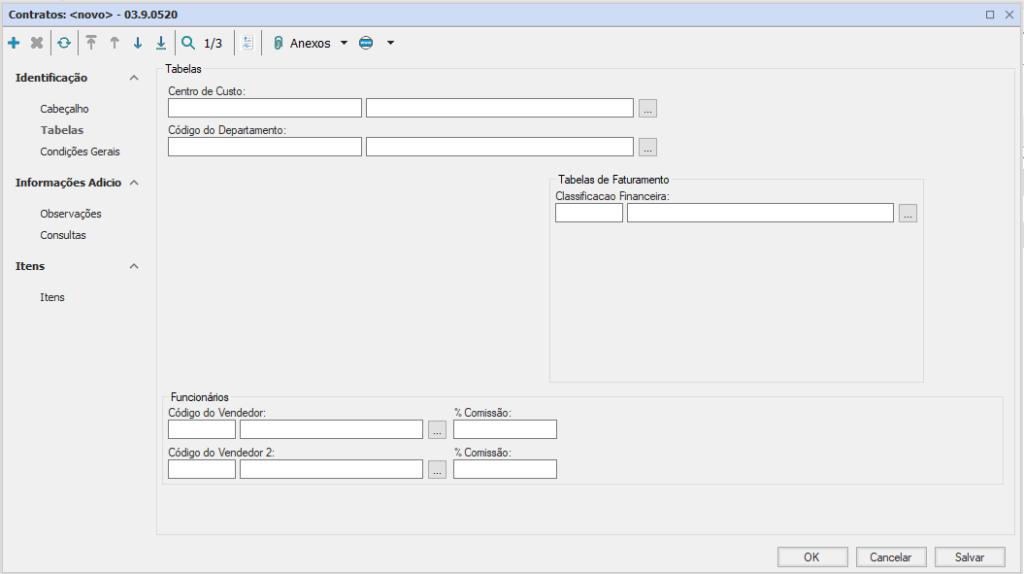Screen dimensions: 1024x574
Task: Click the plus icon to add new record
Action: [x=13, y=43]
